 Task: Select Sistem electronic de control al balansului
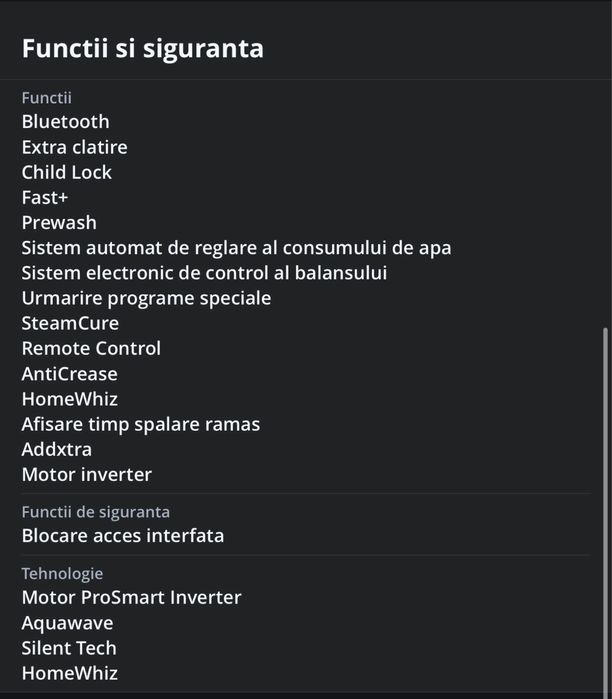pos(204,272)
